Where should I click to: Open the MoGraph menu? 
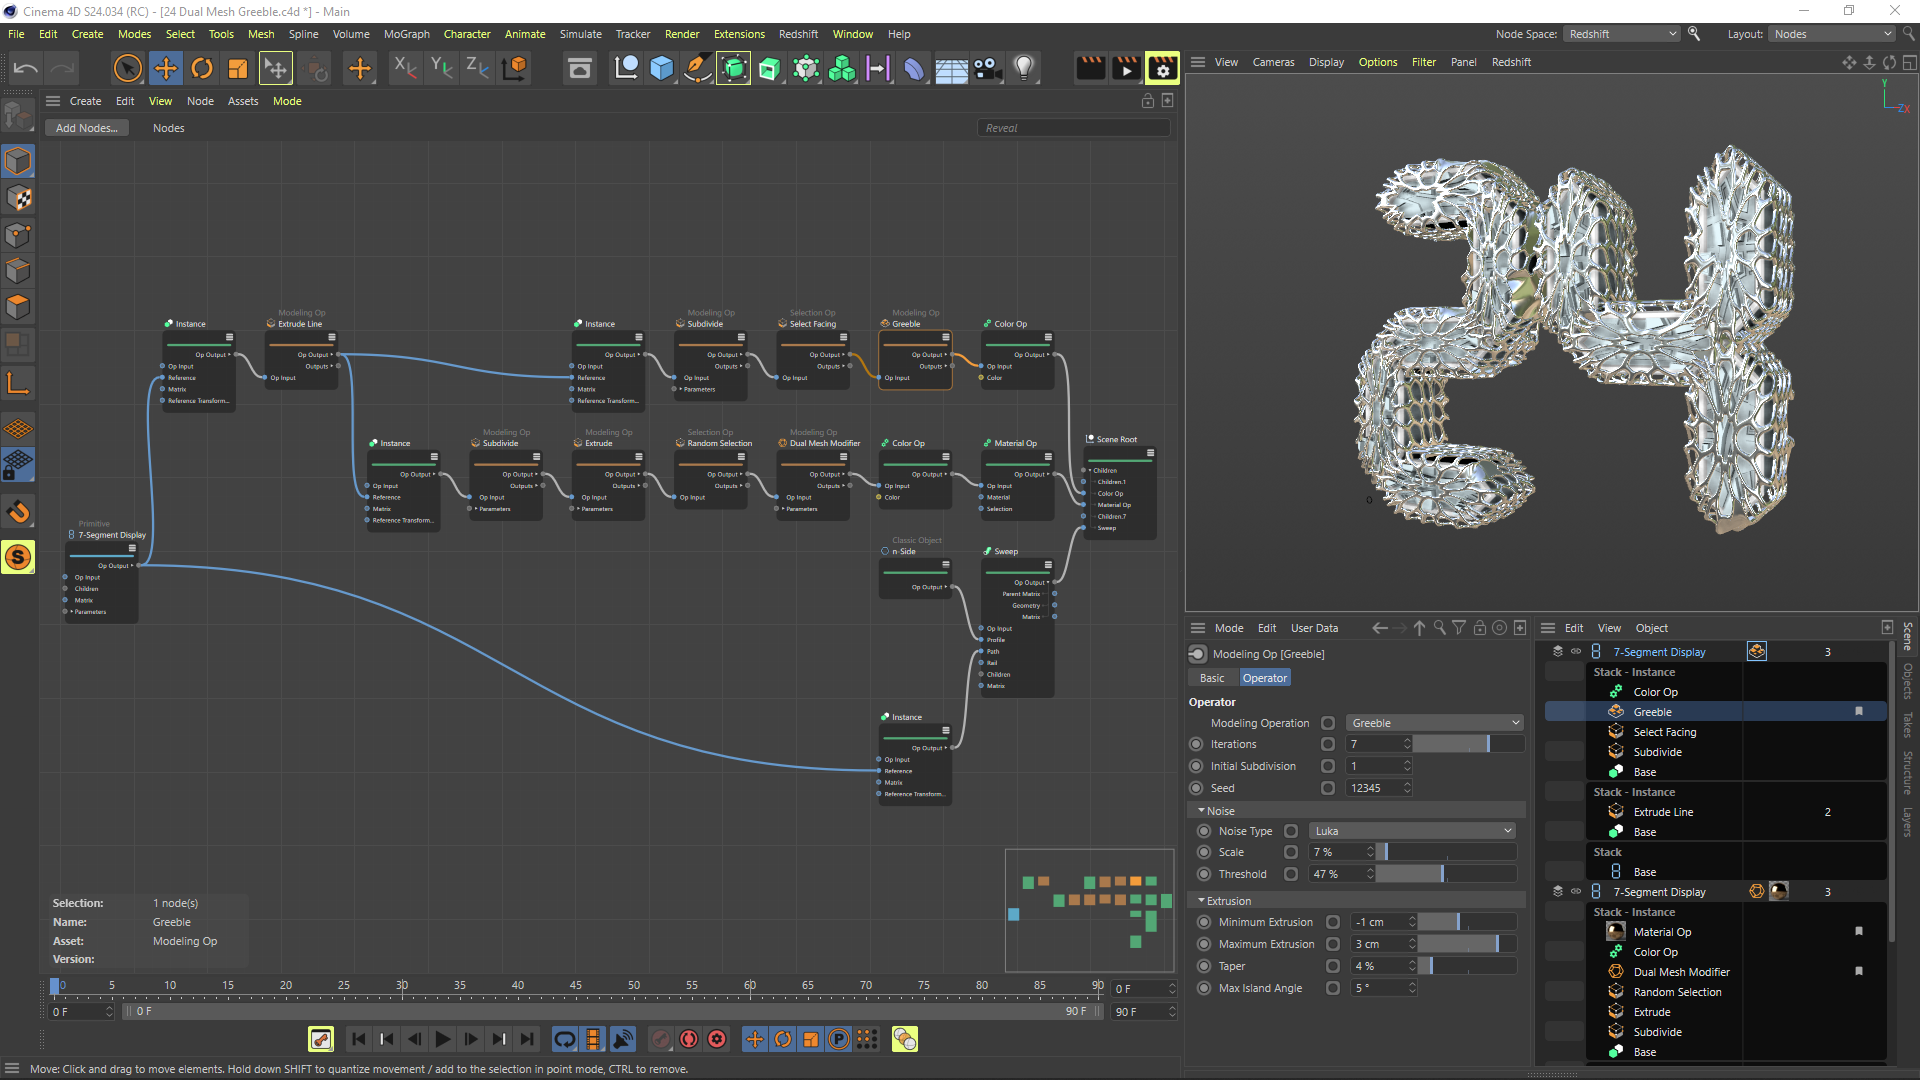(x=406, y=34)
